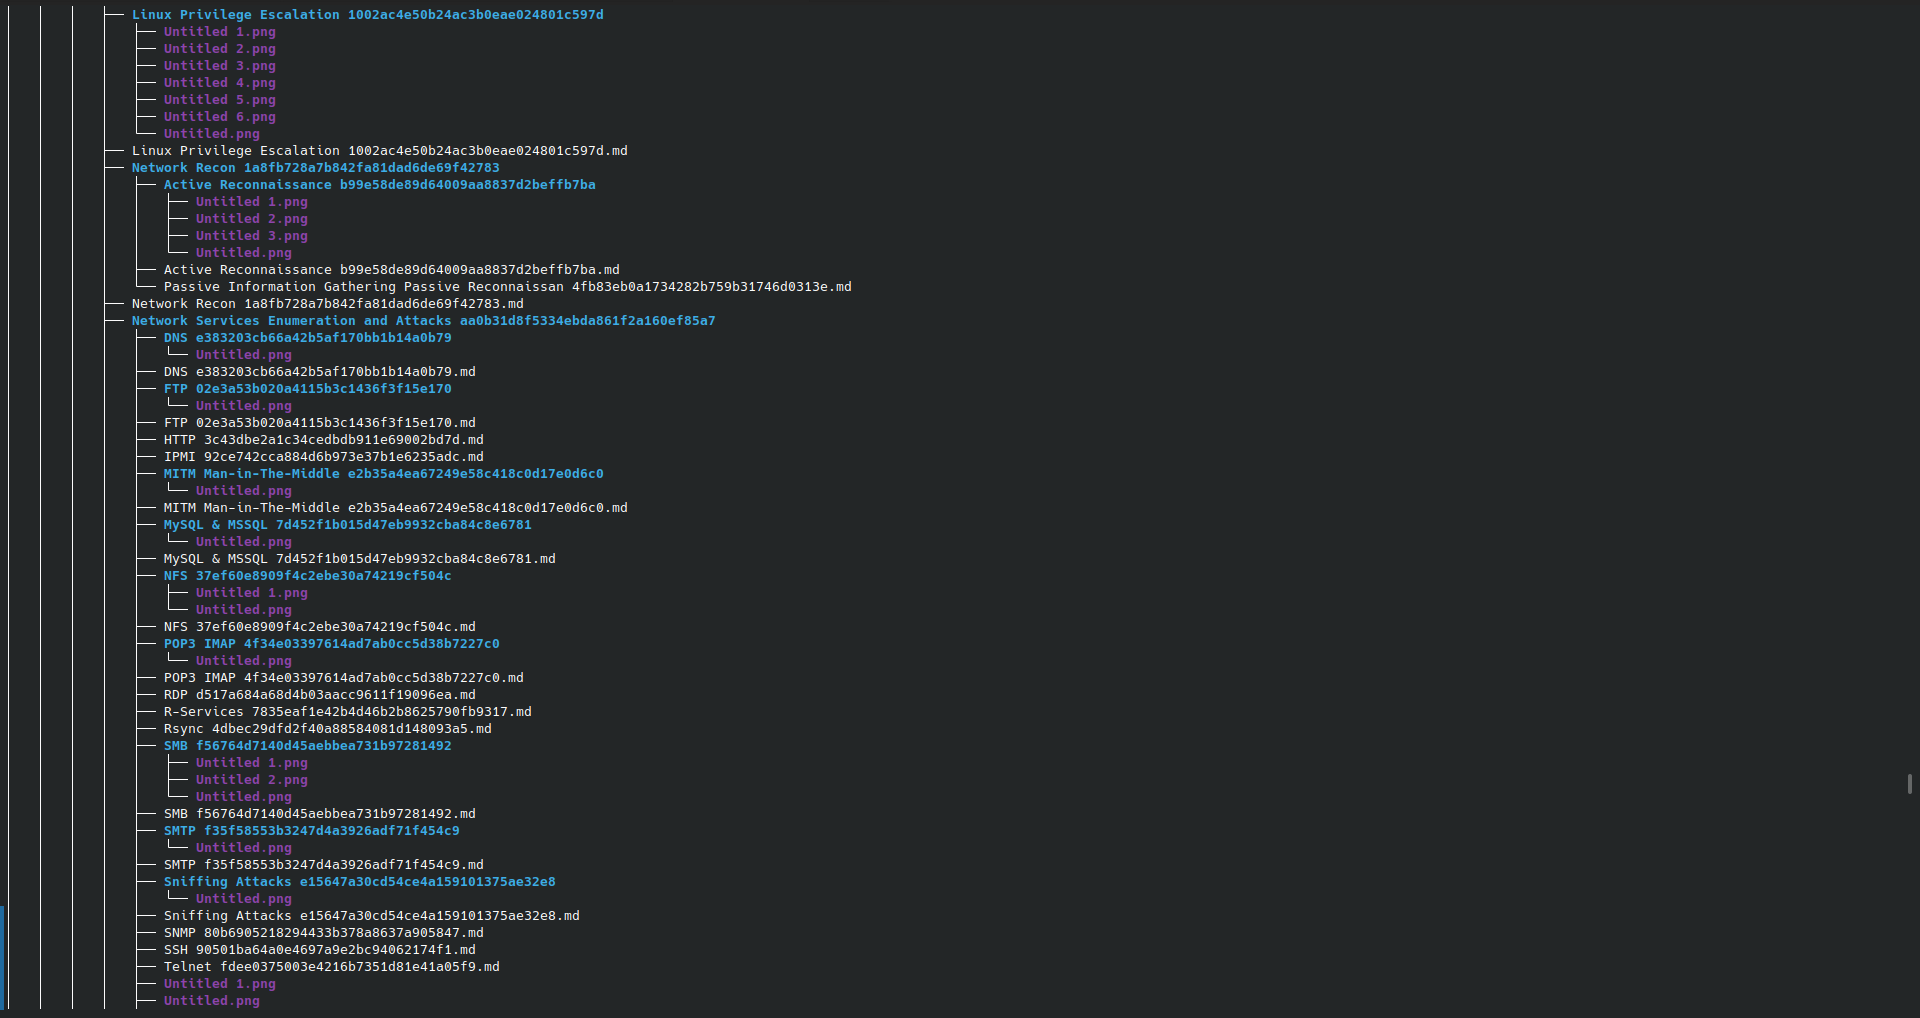Click the POP3 IMAP directory name
The width and height of the screenshot is (1920, 1018).
(332, 644)
